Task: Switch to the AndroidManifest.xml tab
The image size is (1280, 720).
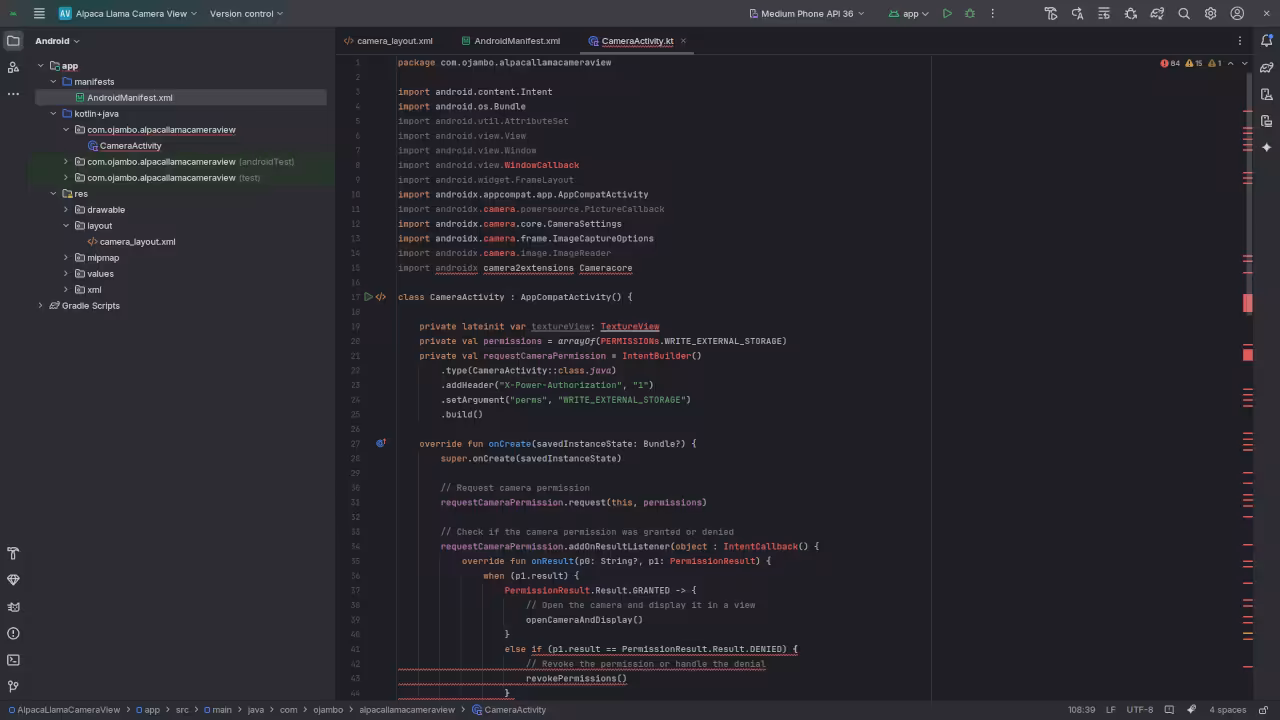Action: point(511,41)
